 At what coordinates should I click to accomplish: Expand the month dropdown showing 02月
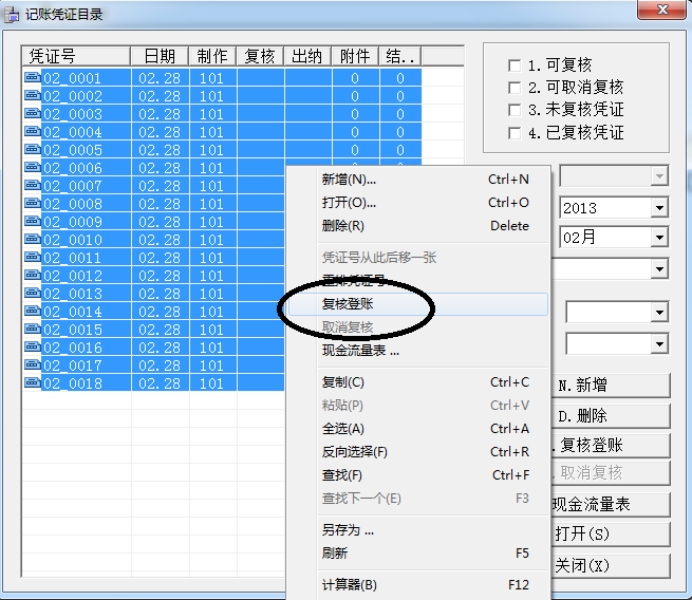pos(659,238)
